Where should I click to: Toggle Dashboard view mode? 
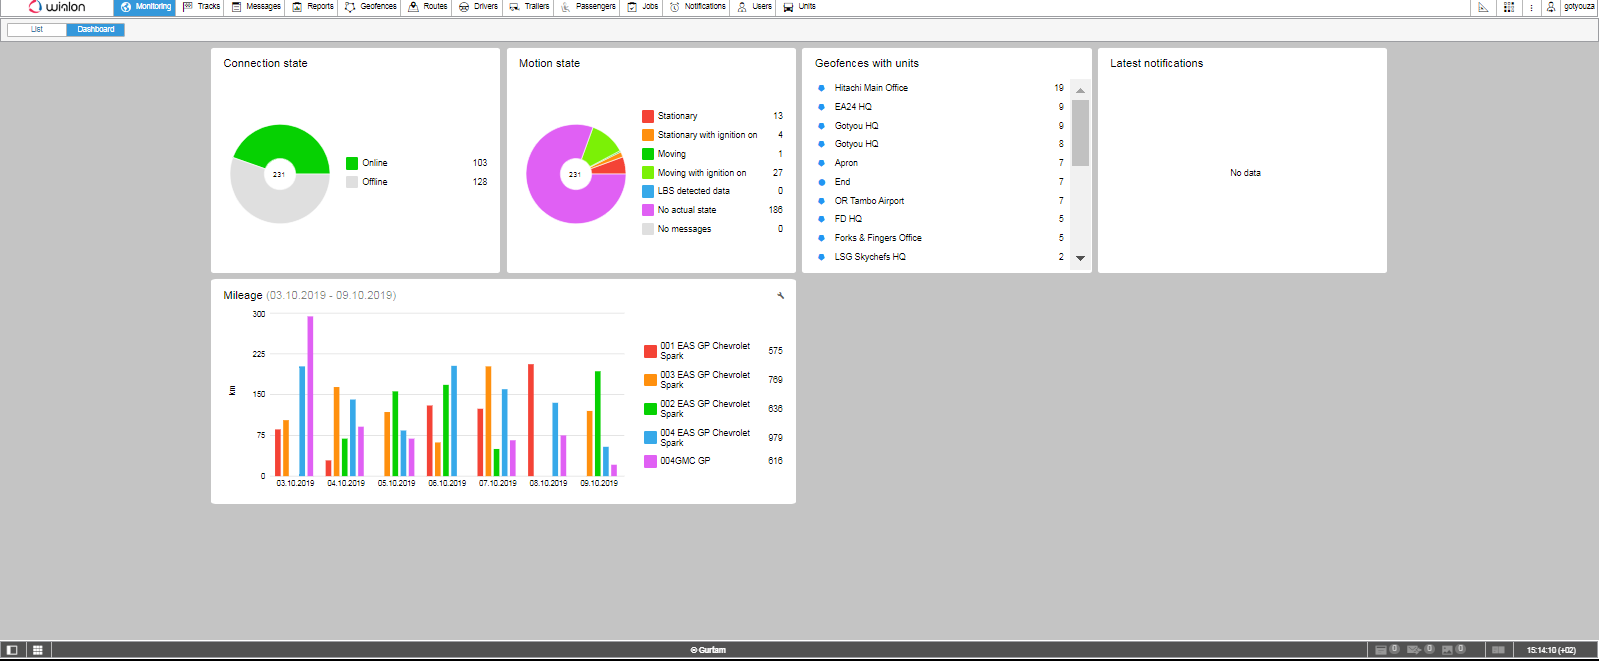(x=96, y=29)
